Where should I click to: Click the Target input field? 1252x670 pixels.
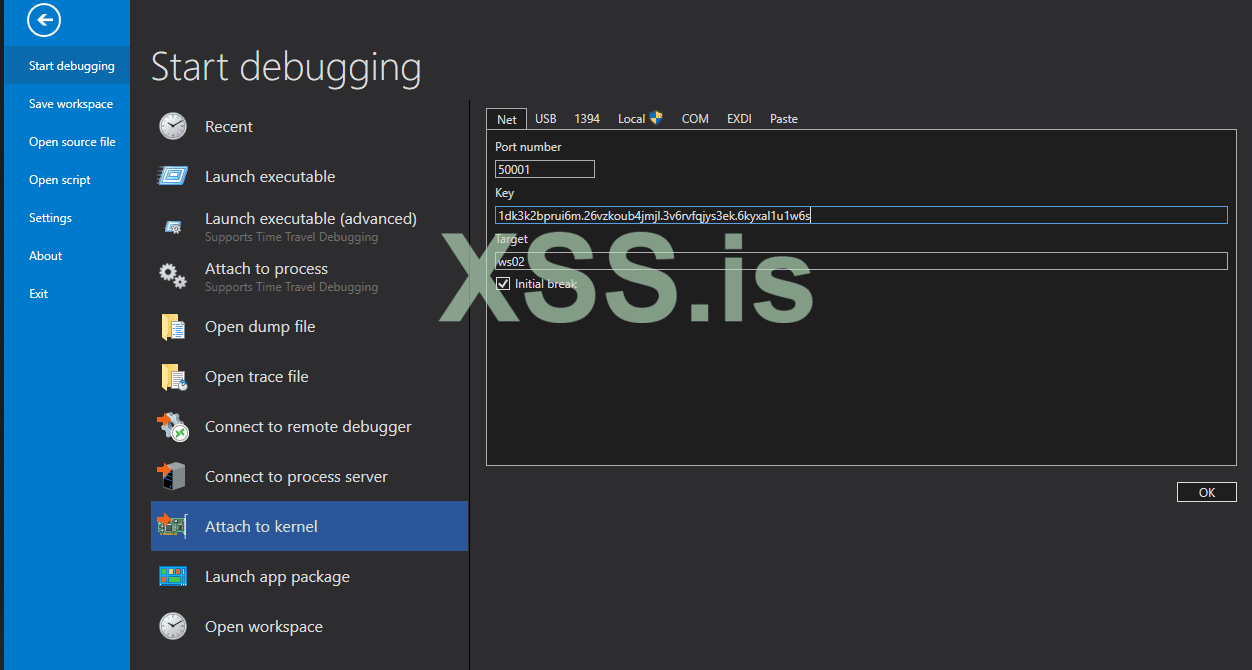[861, 261]
